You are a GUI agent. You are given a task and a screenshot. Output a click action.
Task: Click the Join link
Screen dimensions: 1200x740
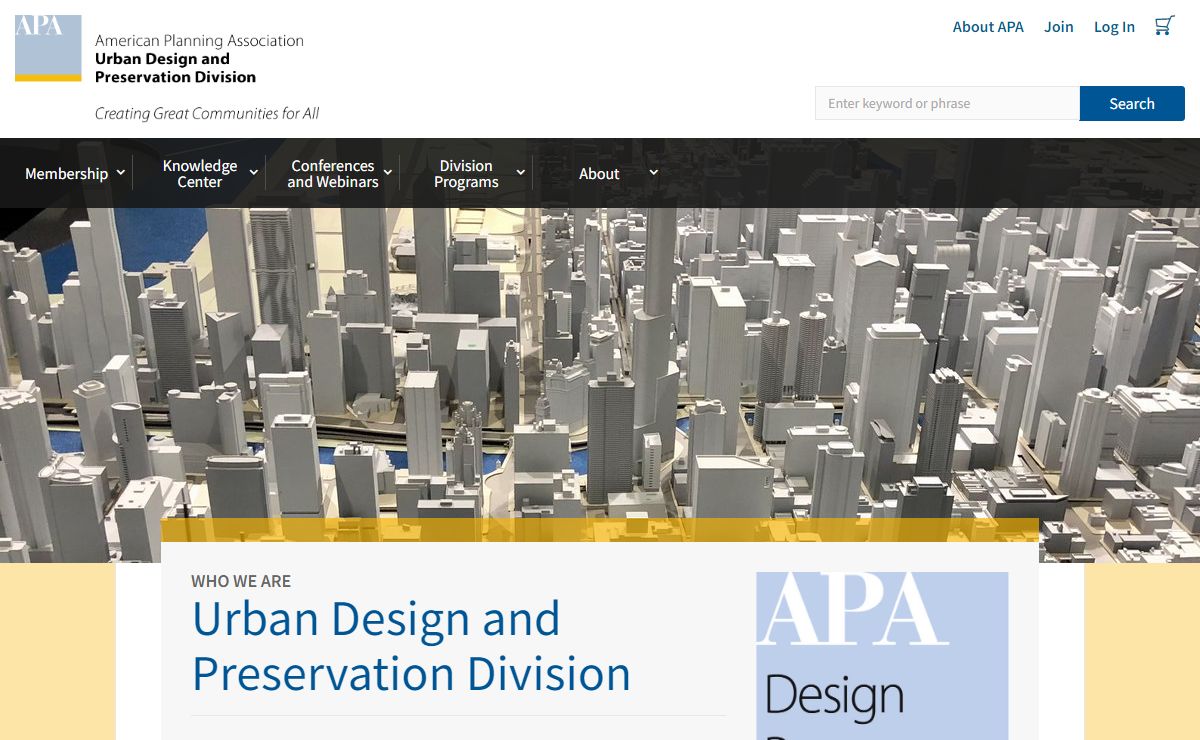click(1058, 27)
